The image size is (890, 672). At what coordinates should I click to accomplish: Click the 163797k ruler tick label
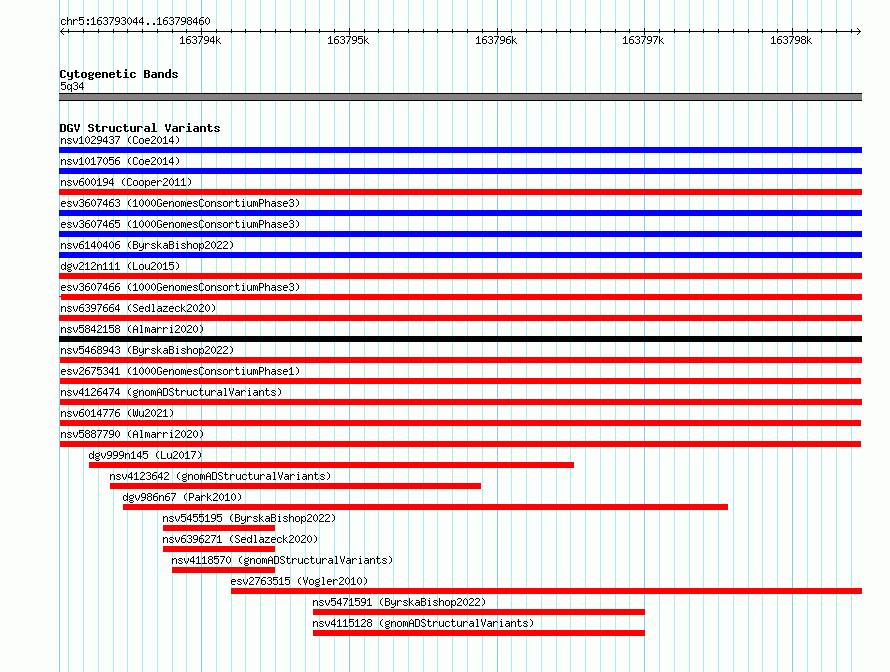click(x=643, y=40)
